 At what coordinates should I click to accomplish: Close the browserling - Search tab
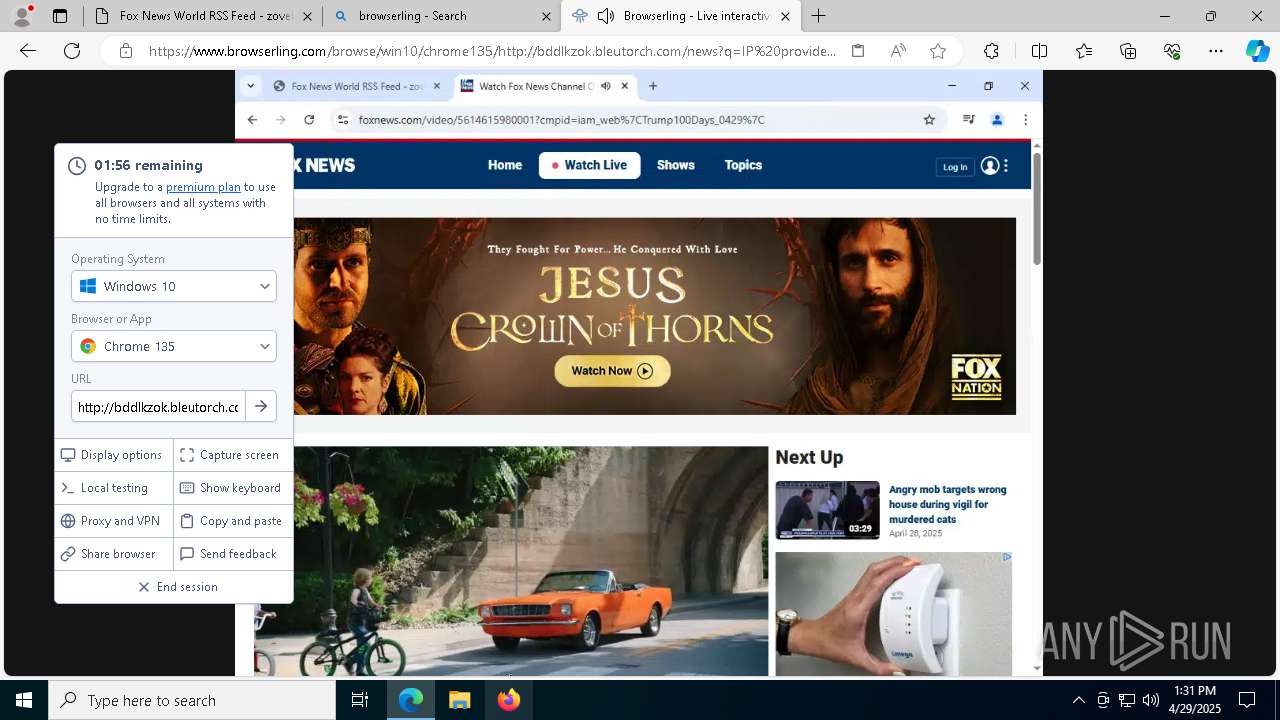click(546, 16)
